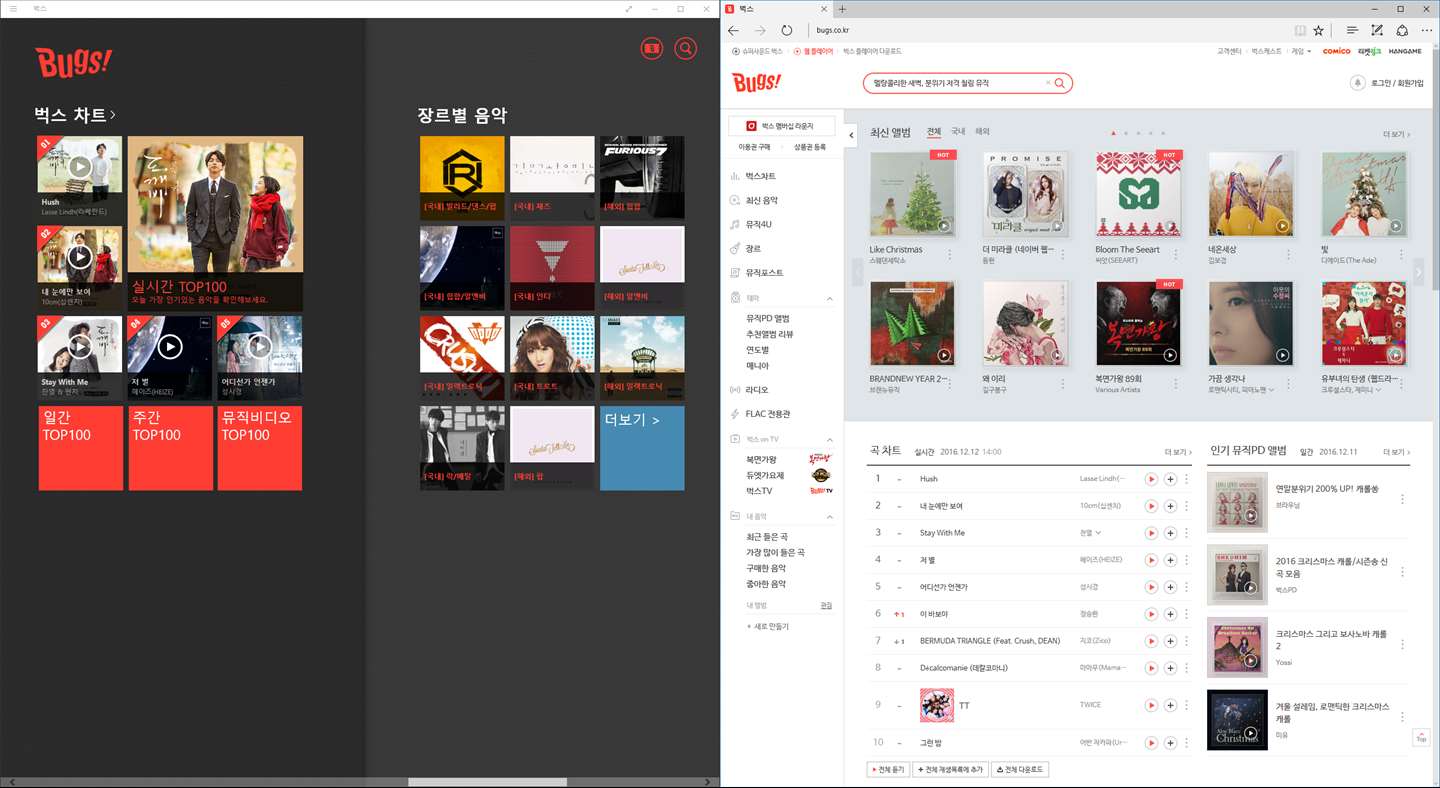Clear the website search box with the x icon
The height and width of the screenshot is (788, 1440).
coord(1048,83)
